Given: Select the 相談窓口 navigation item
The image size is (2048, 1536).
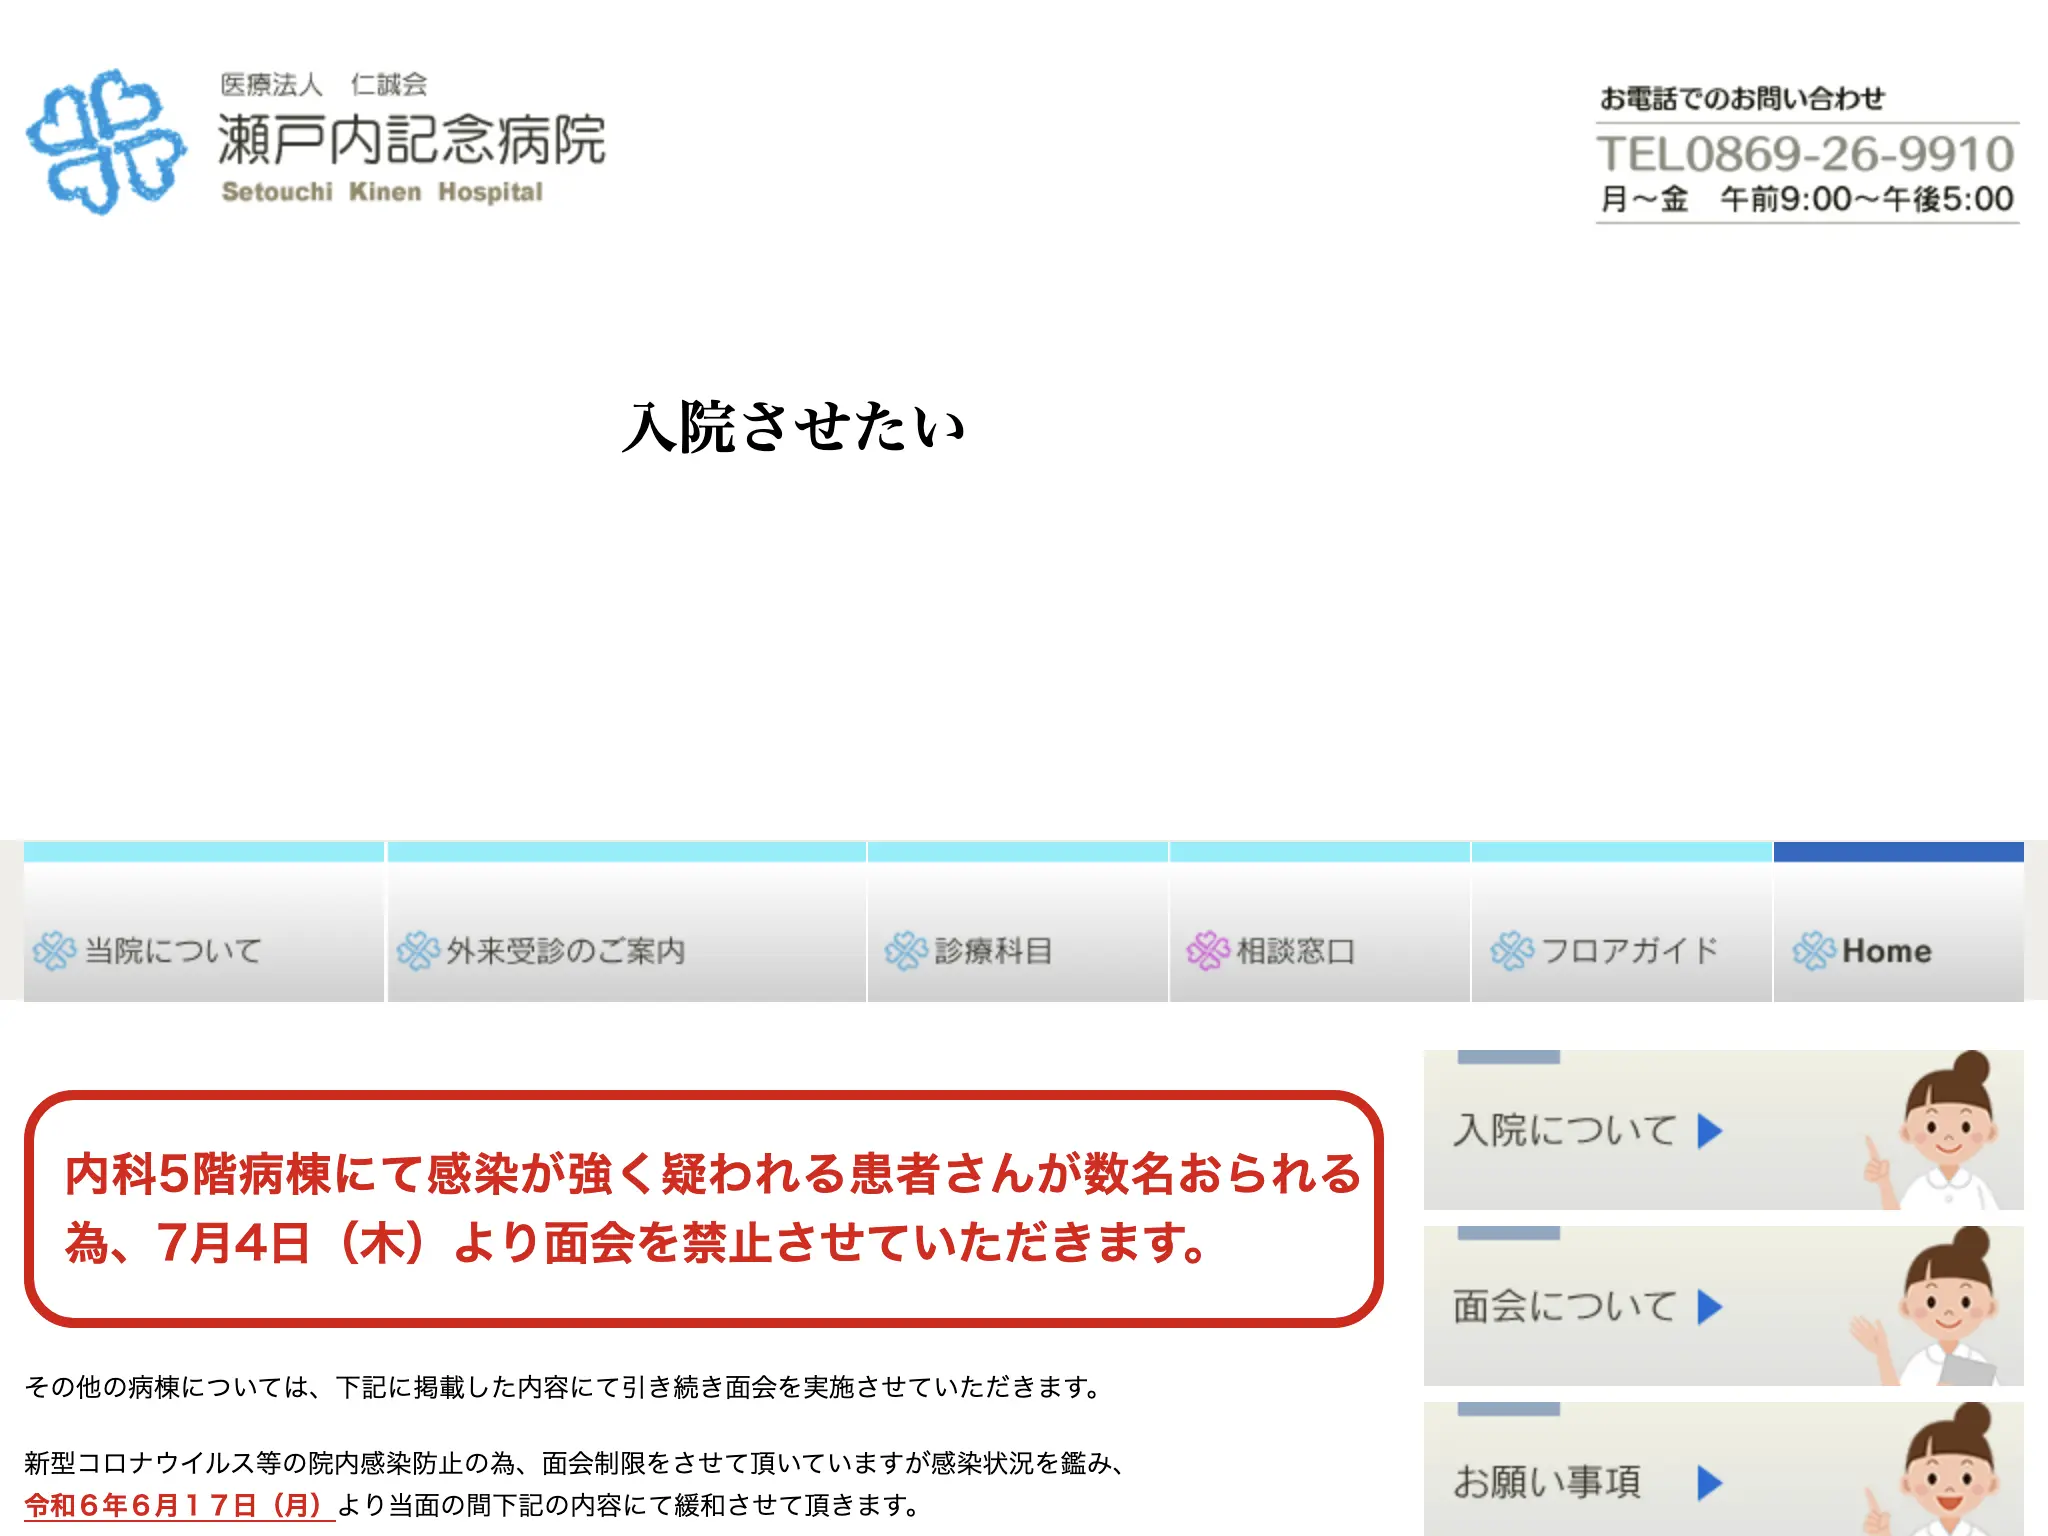Looking at the screenshot, I should tap(1320, 922).
